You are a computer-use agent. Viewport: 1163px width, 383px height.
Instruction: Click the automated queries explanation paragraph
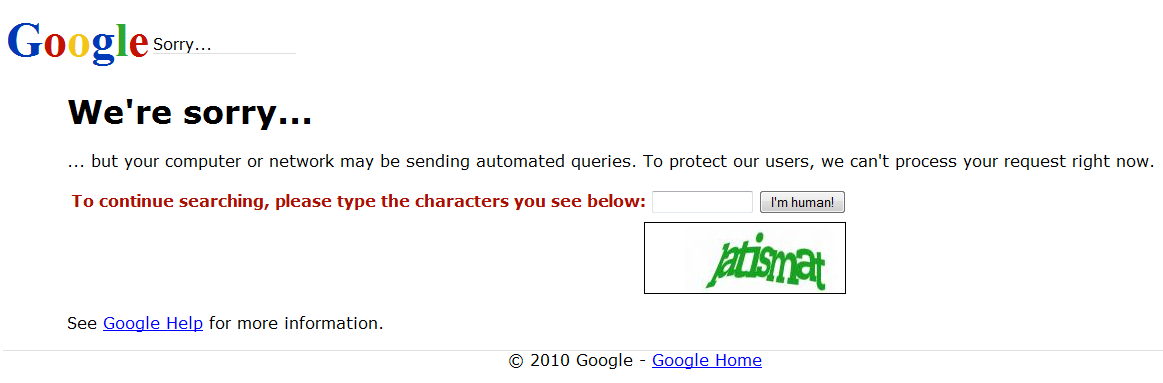pos(611,161)
